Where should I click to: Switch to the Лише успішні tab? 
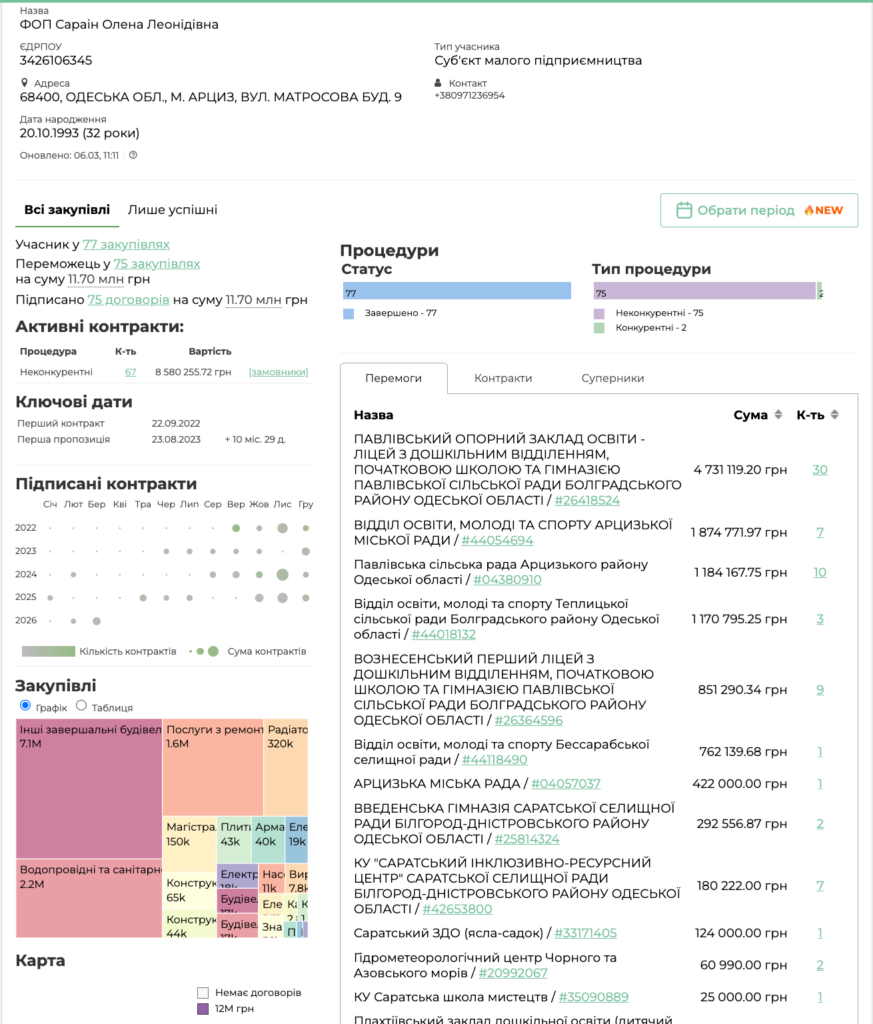click(172, 210)
